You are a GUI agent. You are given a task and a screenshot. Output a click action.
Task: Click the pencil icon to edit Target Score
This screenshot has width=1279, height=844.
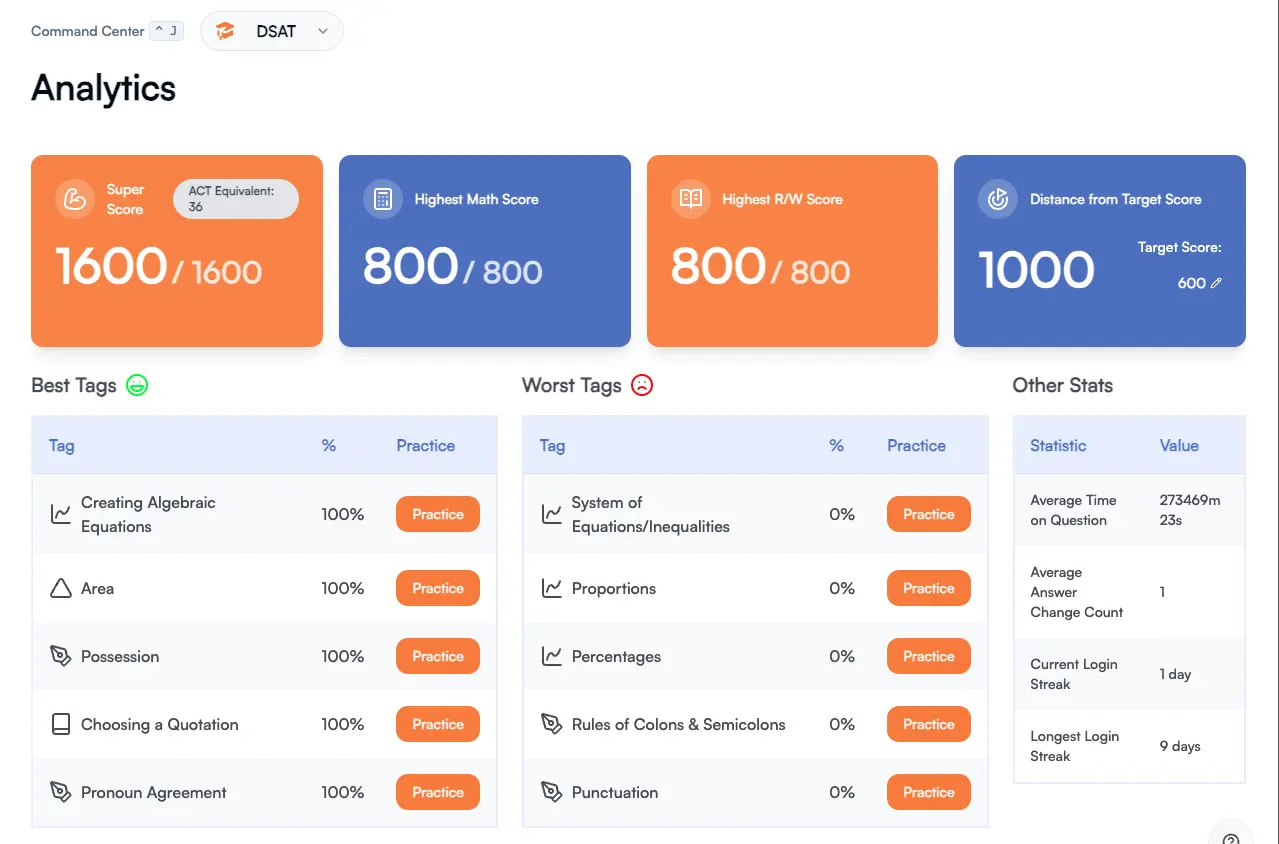click(x=1216, y=283)
